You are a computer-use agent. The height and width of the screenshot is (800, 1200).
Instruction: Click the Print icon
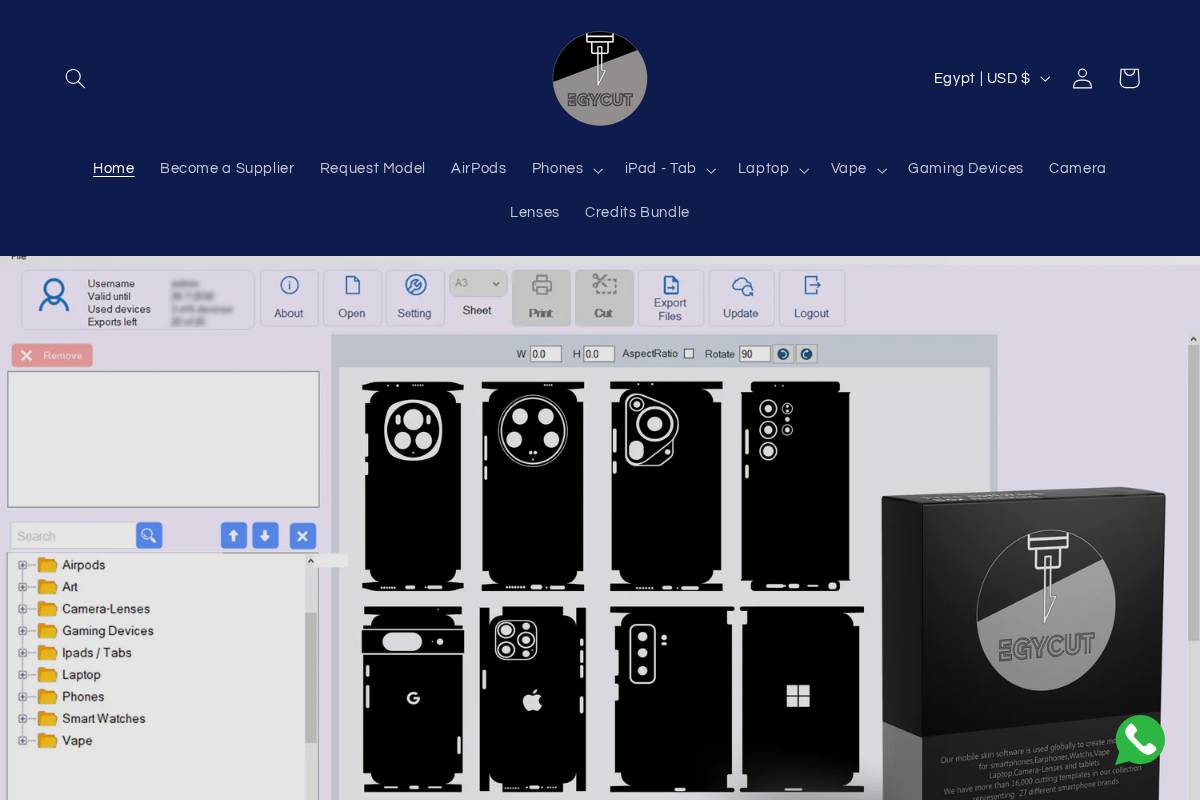coord(541,297)
